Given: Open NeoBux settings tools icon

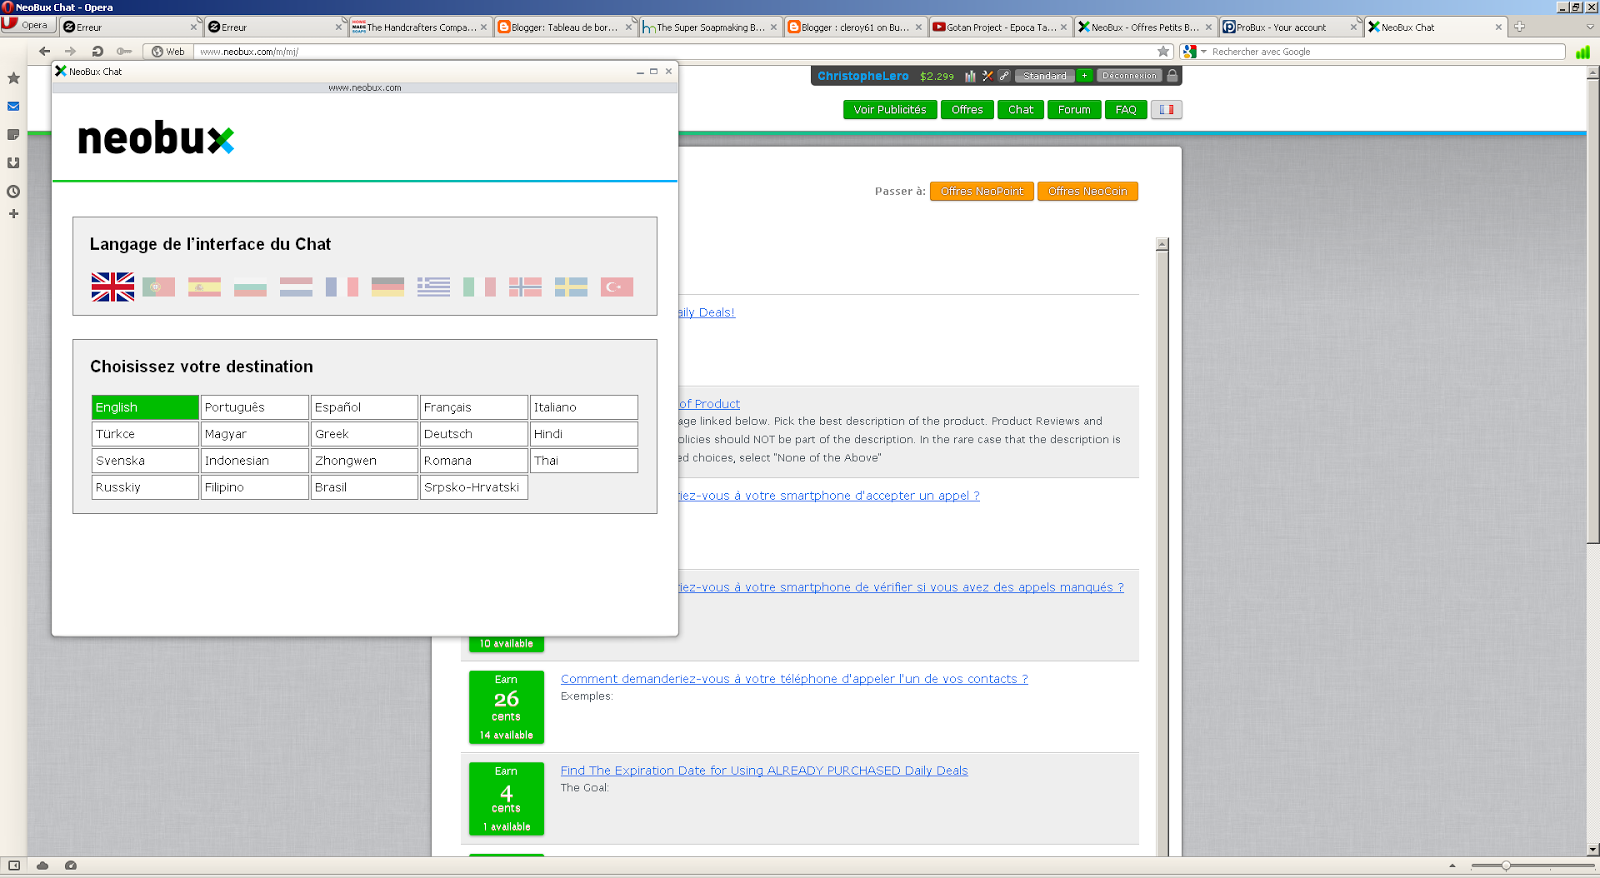Looking at the screenshot, I should pos(987,76).
